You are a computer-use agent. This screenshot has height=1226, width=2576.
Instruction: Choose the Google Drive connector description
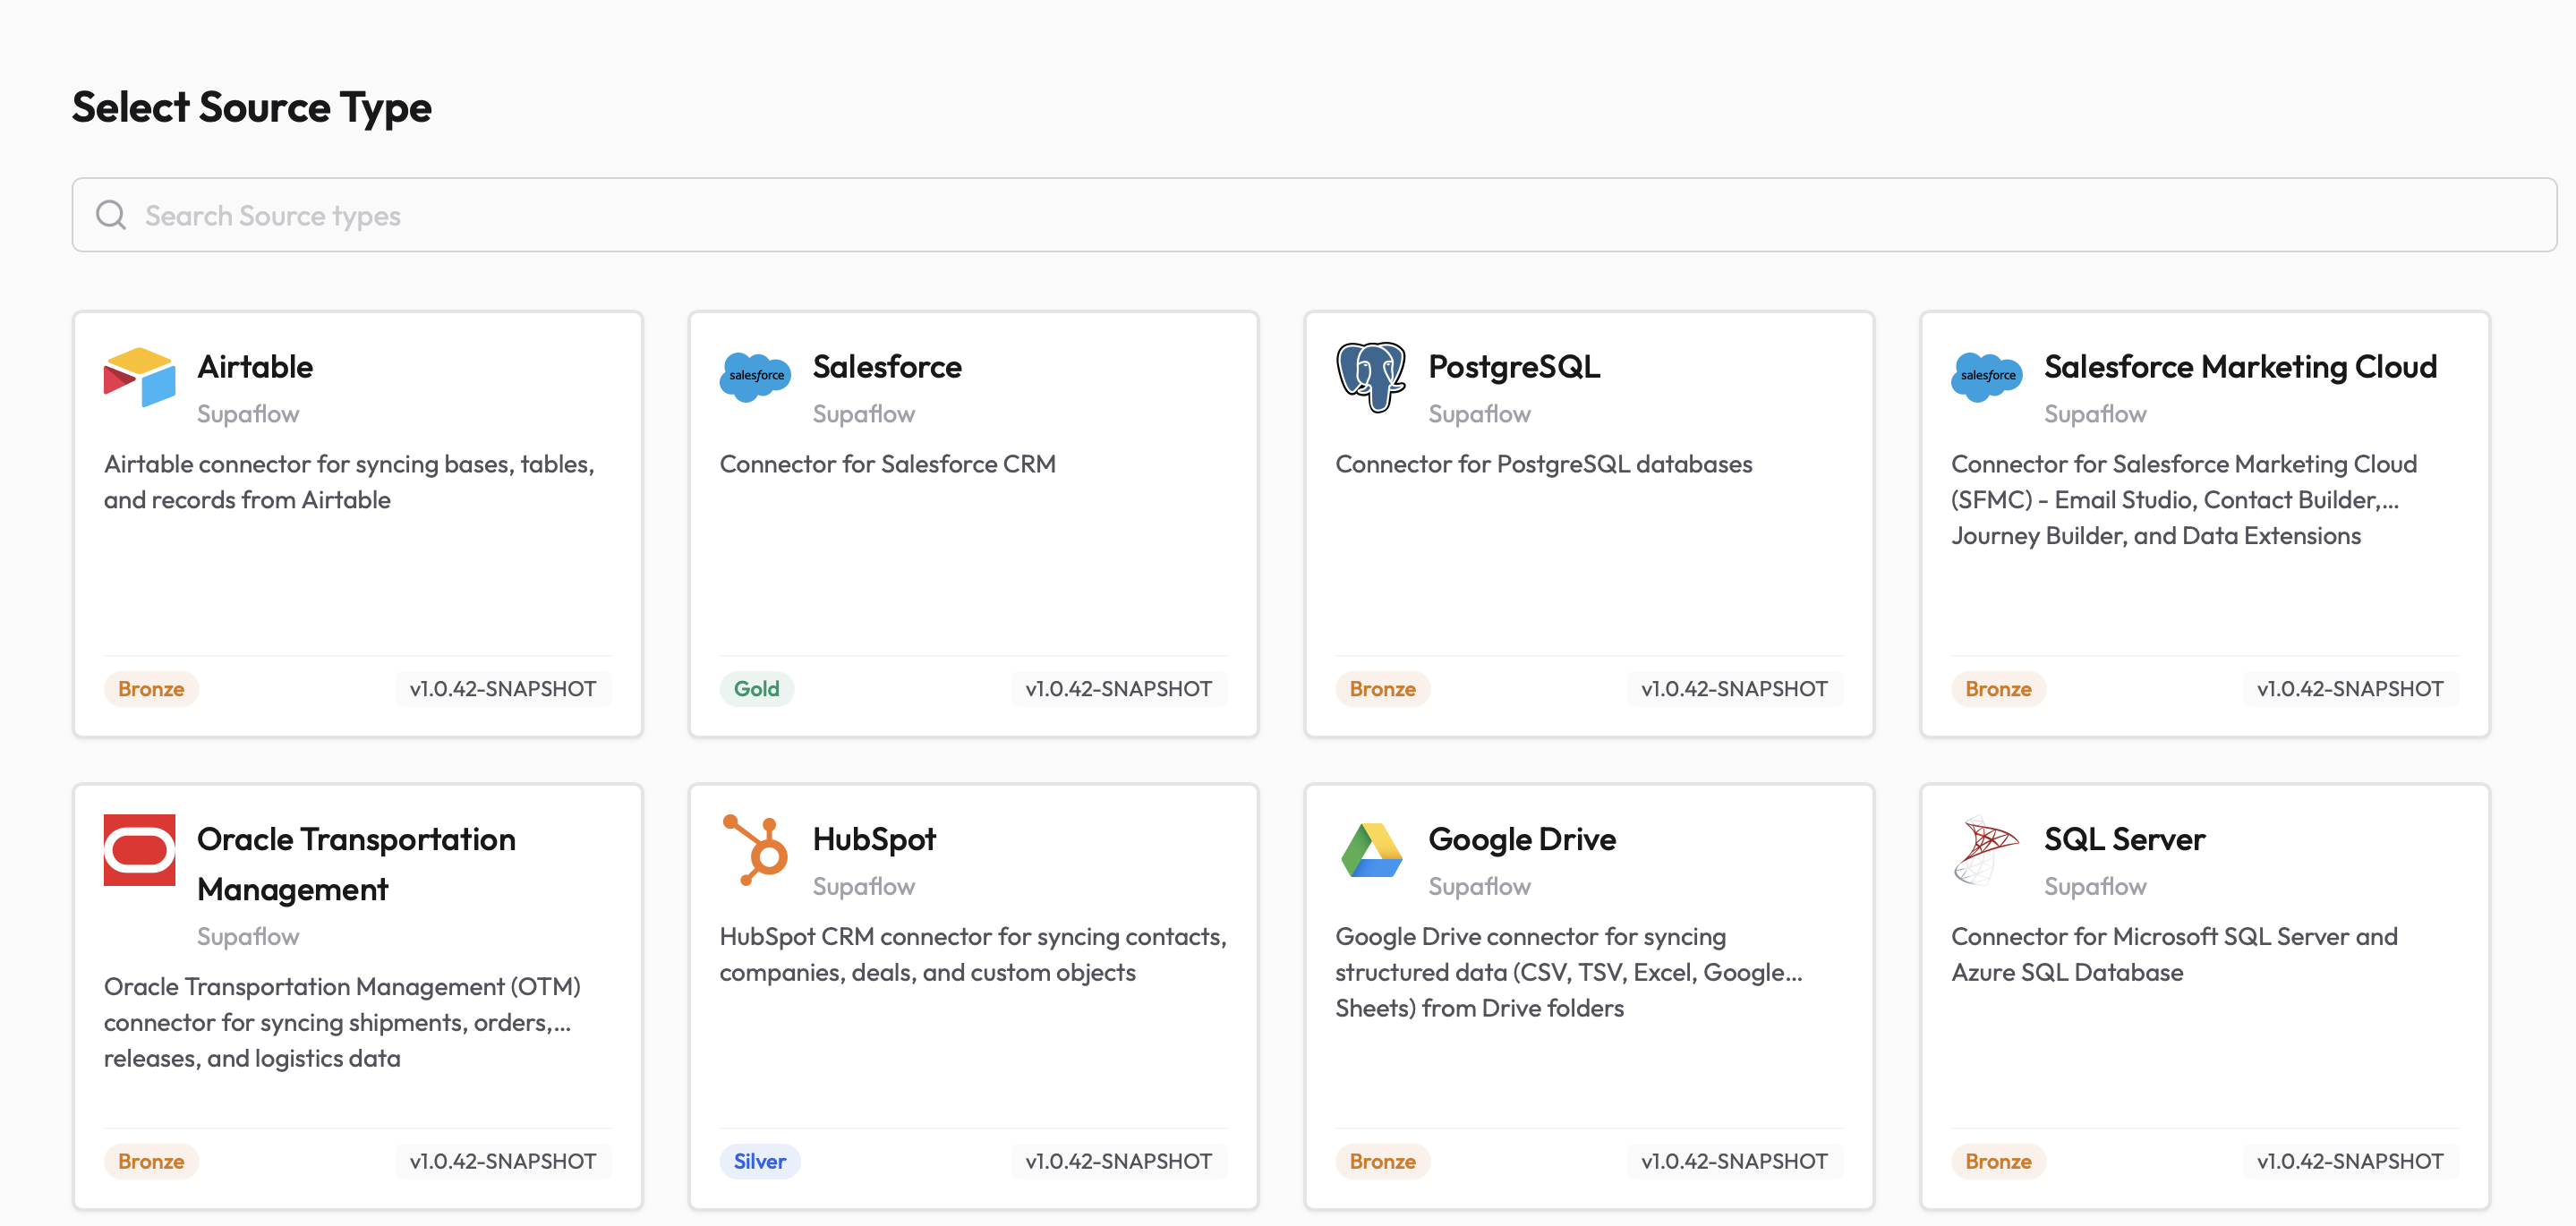pyautogui.click(x=1568, y=972)
